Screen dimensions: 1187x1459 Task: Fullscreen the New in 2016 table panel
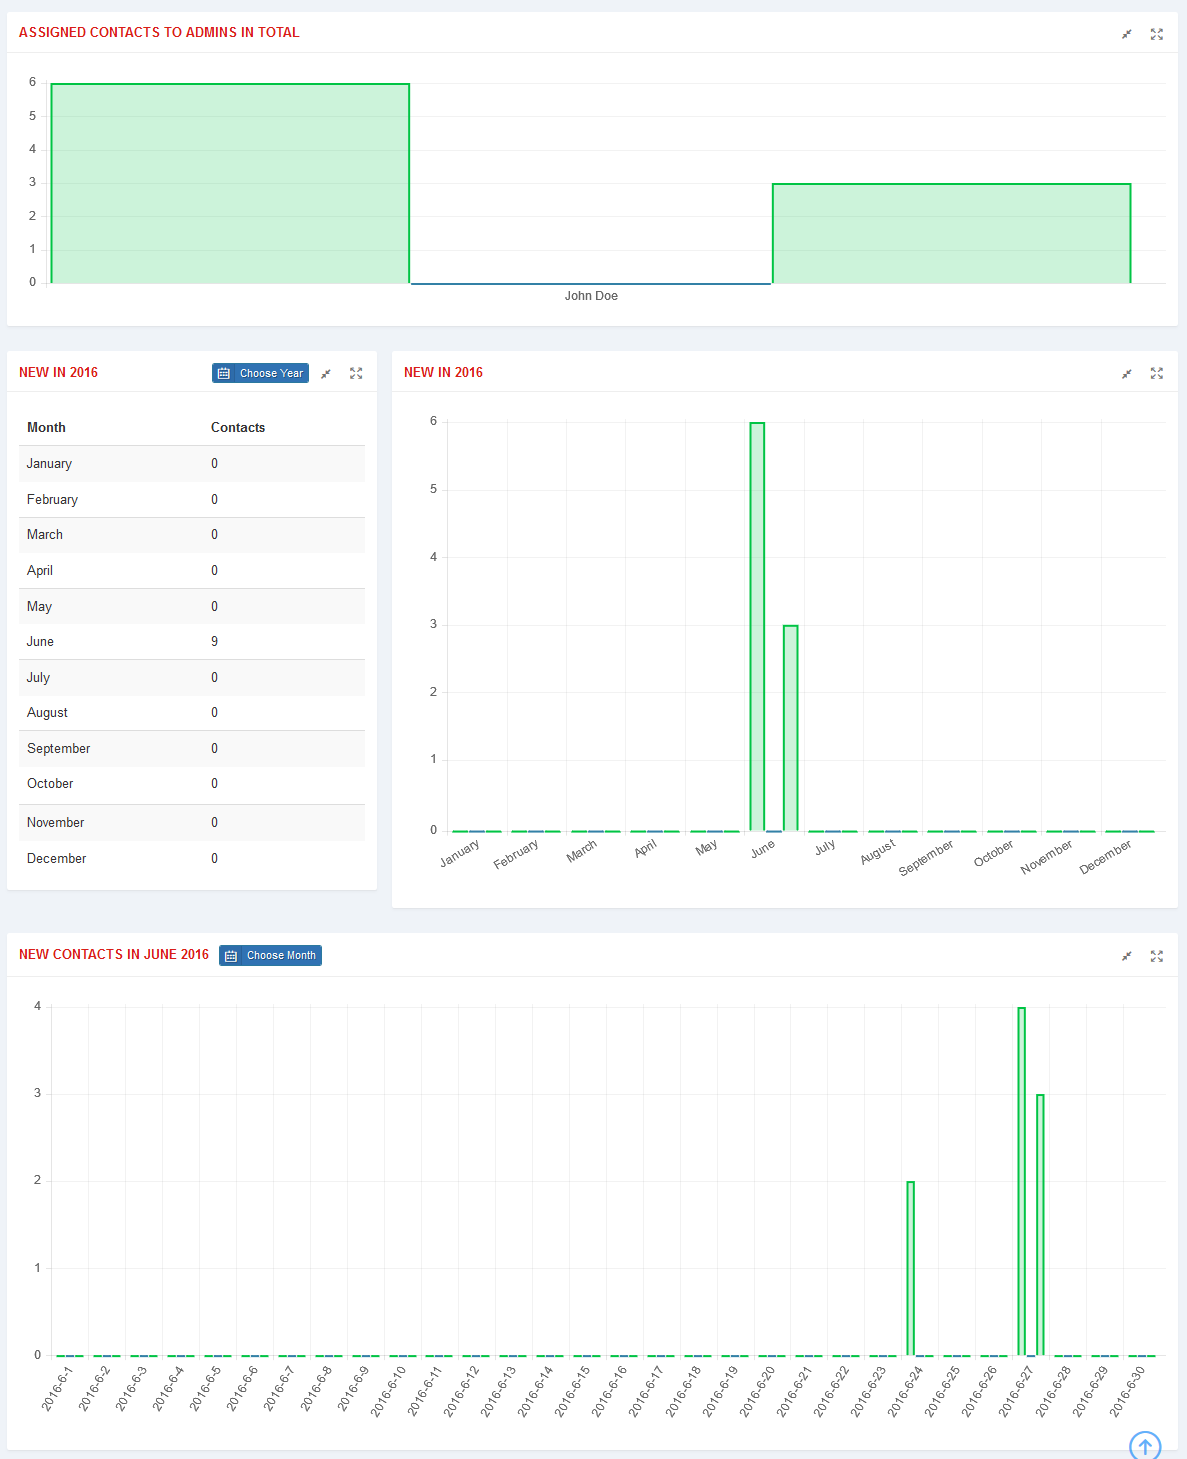coord(356,373)
